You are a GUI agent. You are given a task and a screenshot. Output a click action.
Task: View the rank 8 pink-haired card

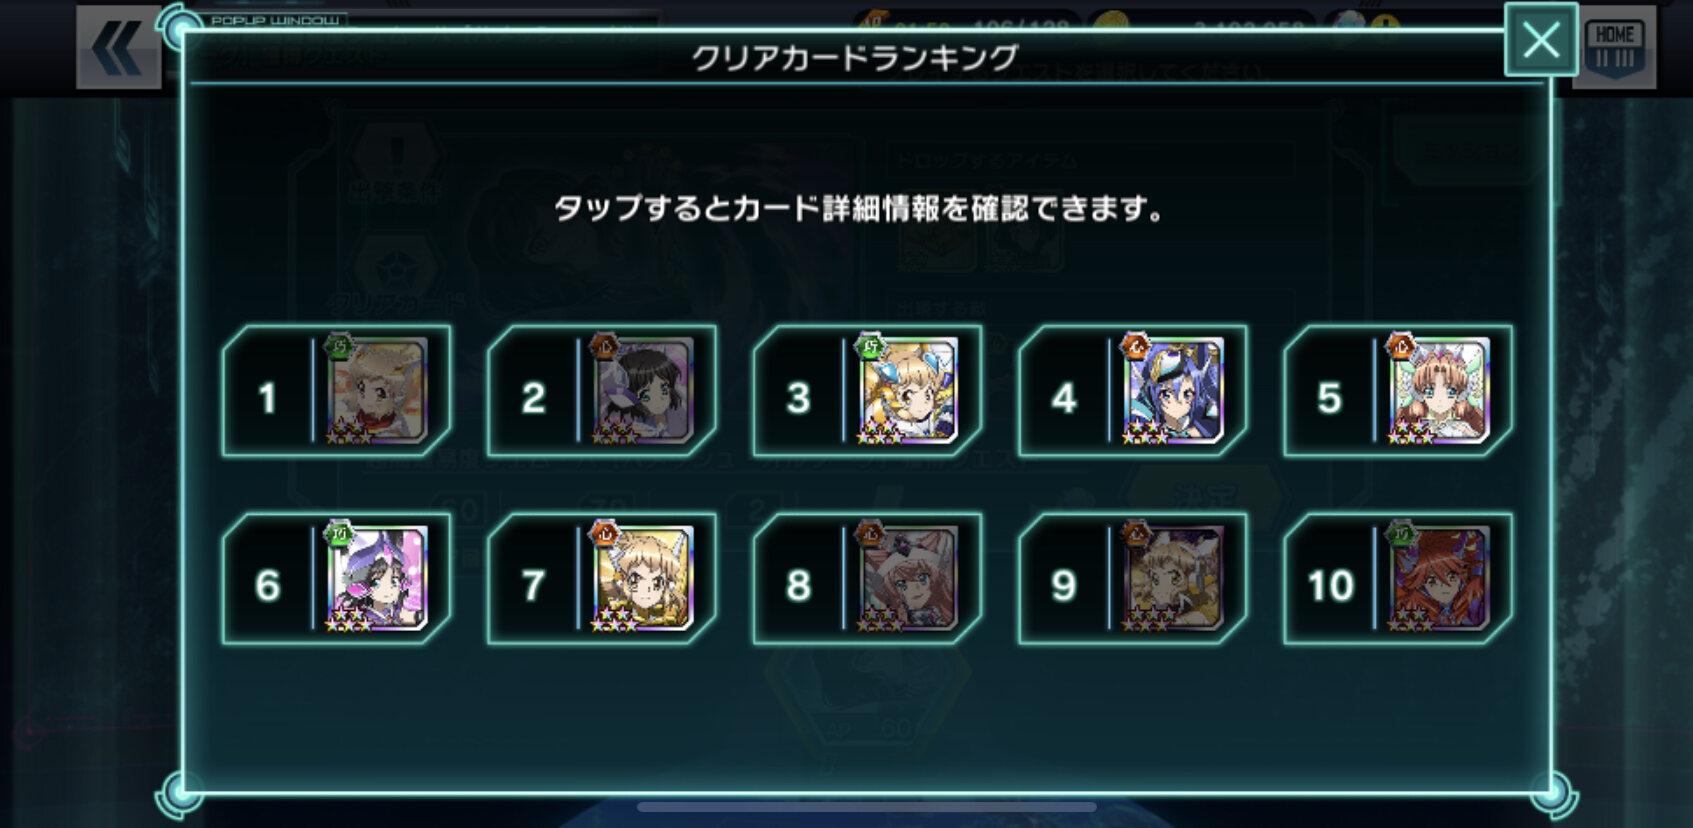click(x=909, y=578)
